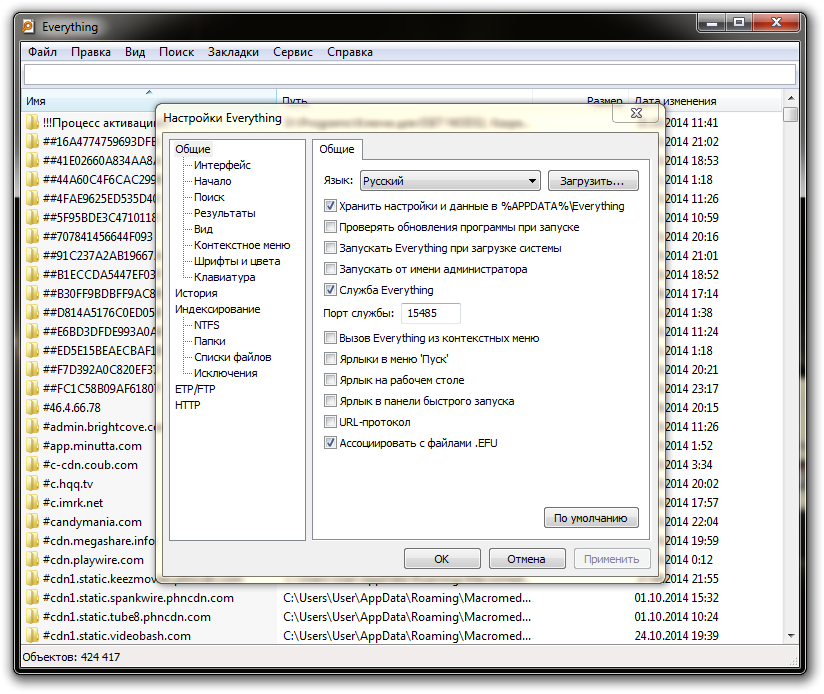Click folder icon next to #app.minutta.com
Screen dimensions: 824x694
(33, 446)
